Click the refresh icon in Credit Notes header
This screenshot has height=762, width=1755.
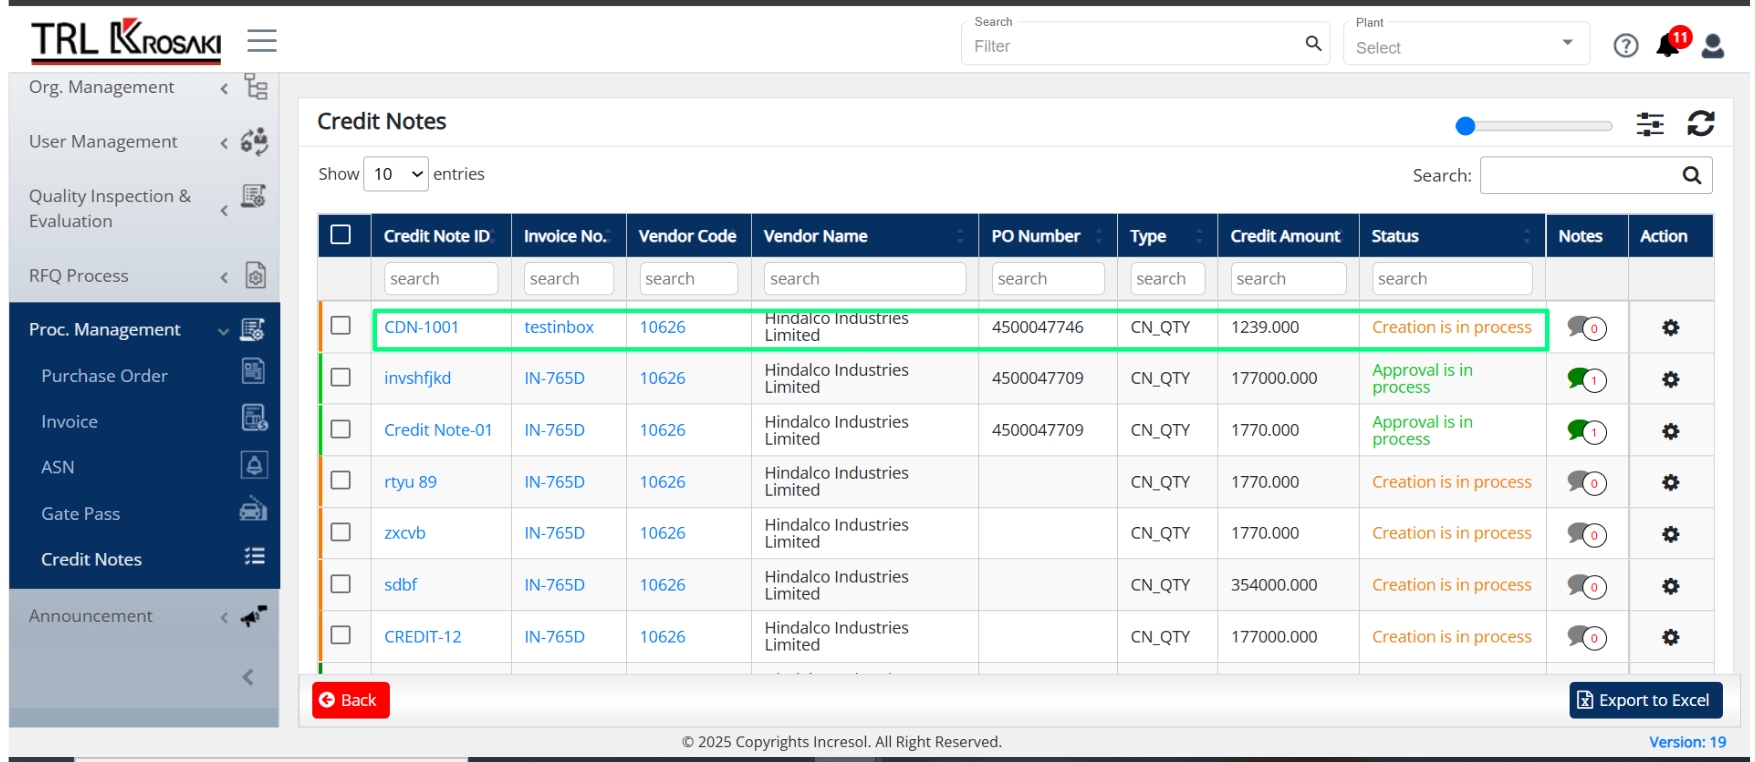tap(1701, 124)
